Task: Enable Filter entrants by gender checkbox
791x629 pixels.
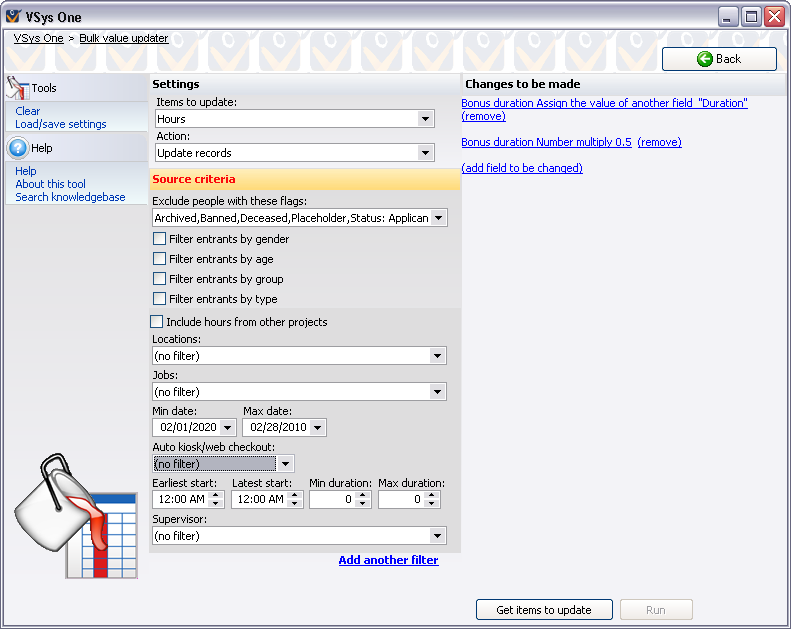Action: pos(159,239)
